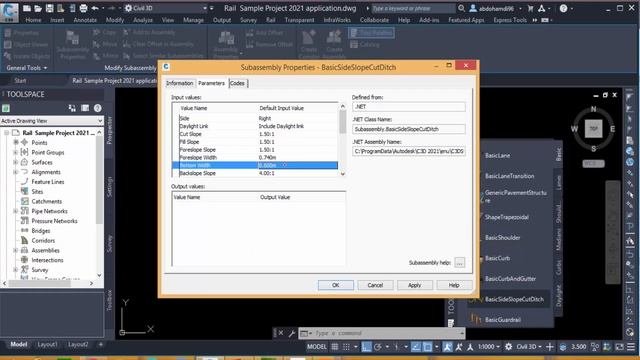This screenshot has height=360, width=640.
Task: Toggle 2D object snap in status bar
Action: pyautogui.click(x=427, y=347)
